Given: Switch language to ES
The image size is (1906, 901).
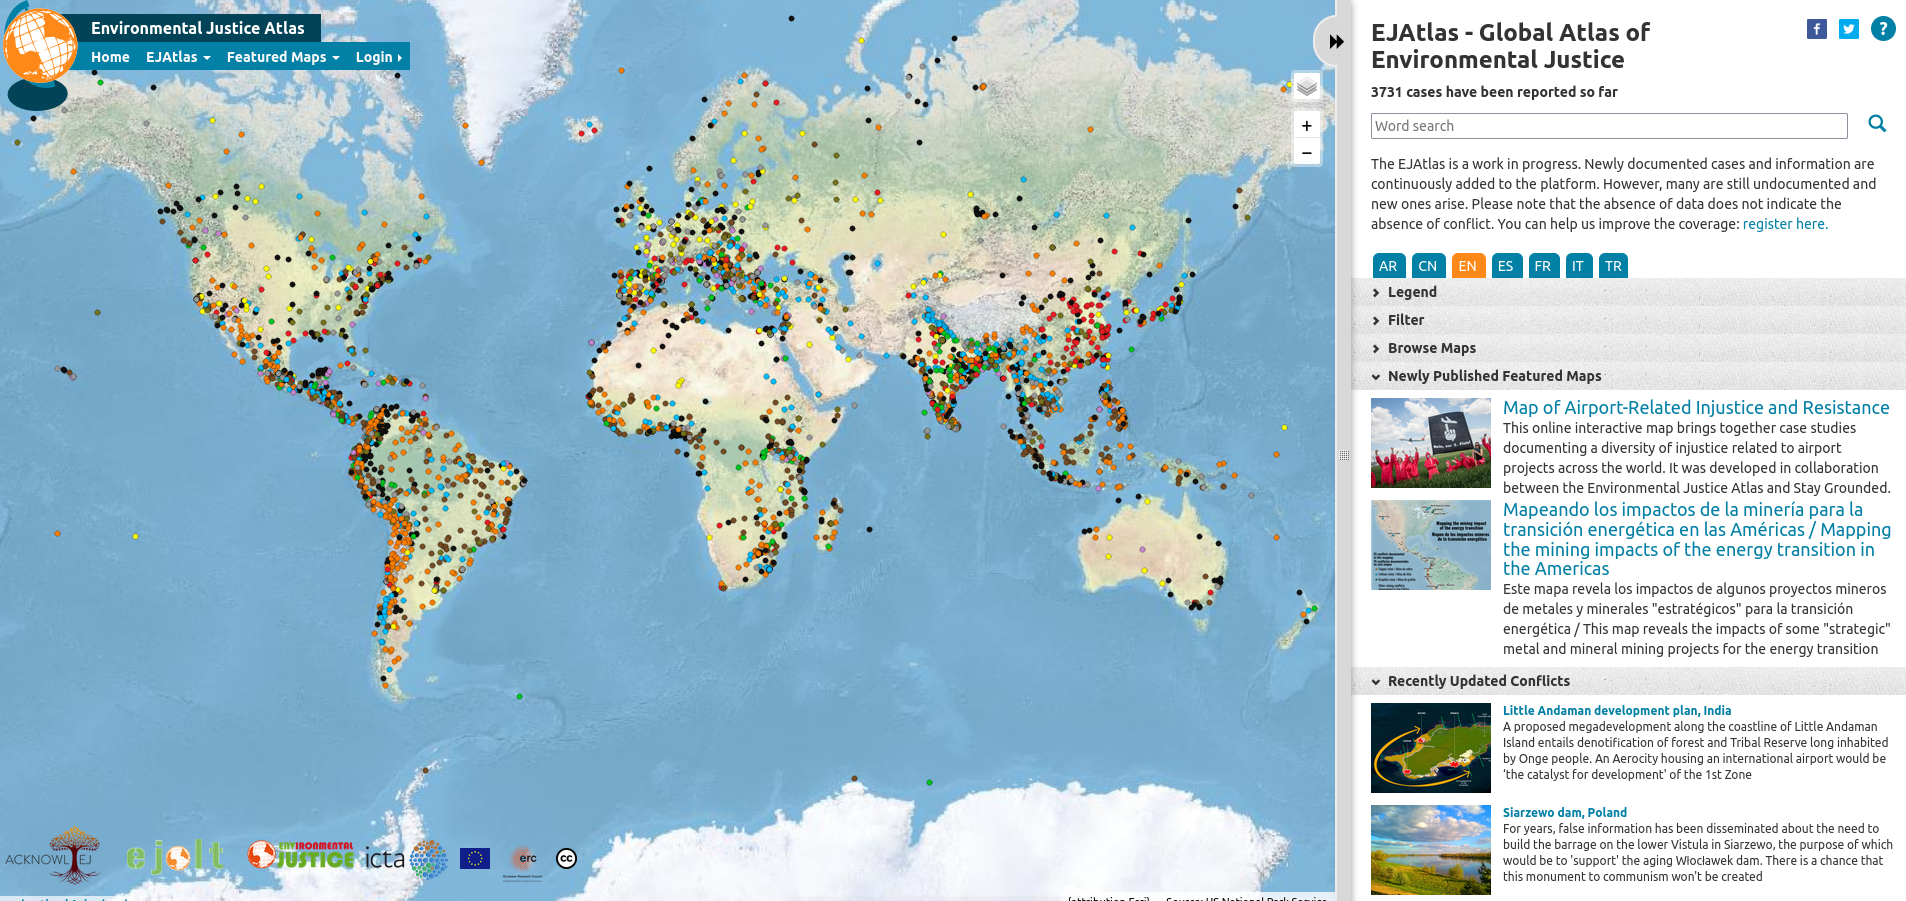Looking at the screenshot, I should tap(1506, 266).
